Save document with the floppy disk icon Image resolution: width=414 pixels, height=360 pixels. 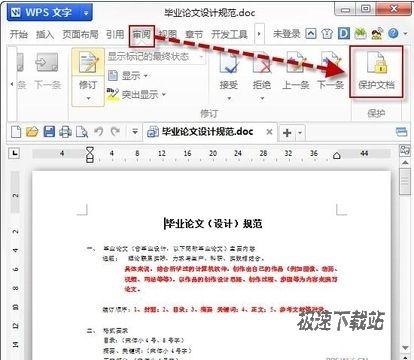pyautogui.click(x=49, y=132)
